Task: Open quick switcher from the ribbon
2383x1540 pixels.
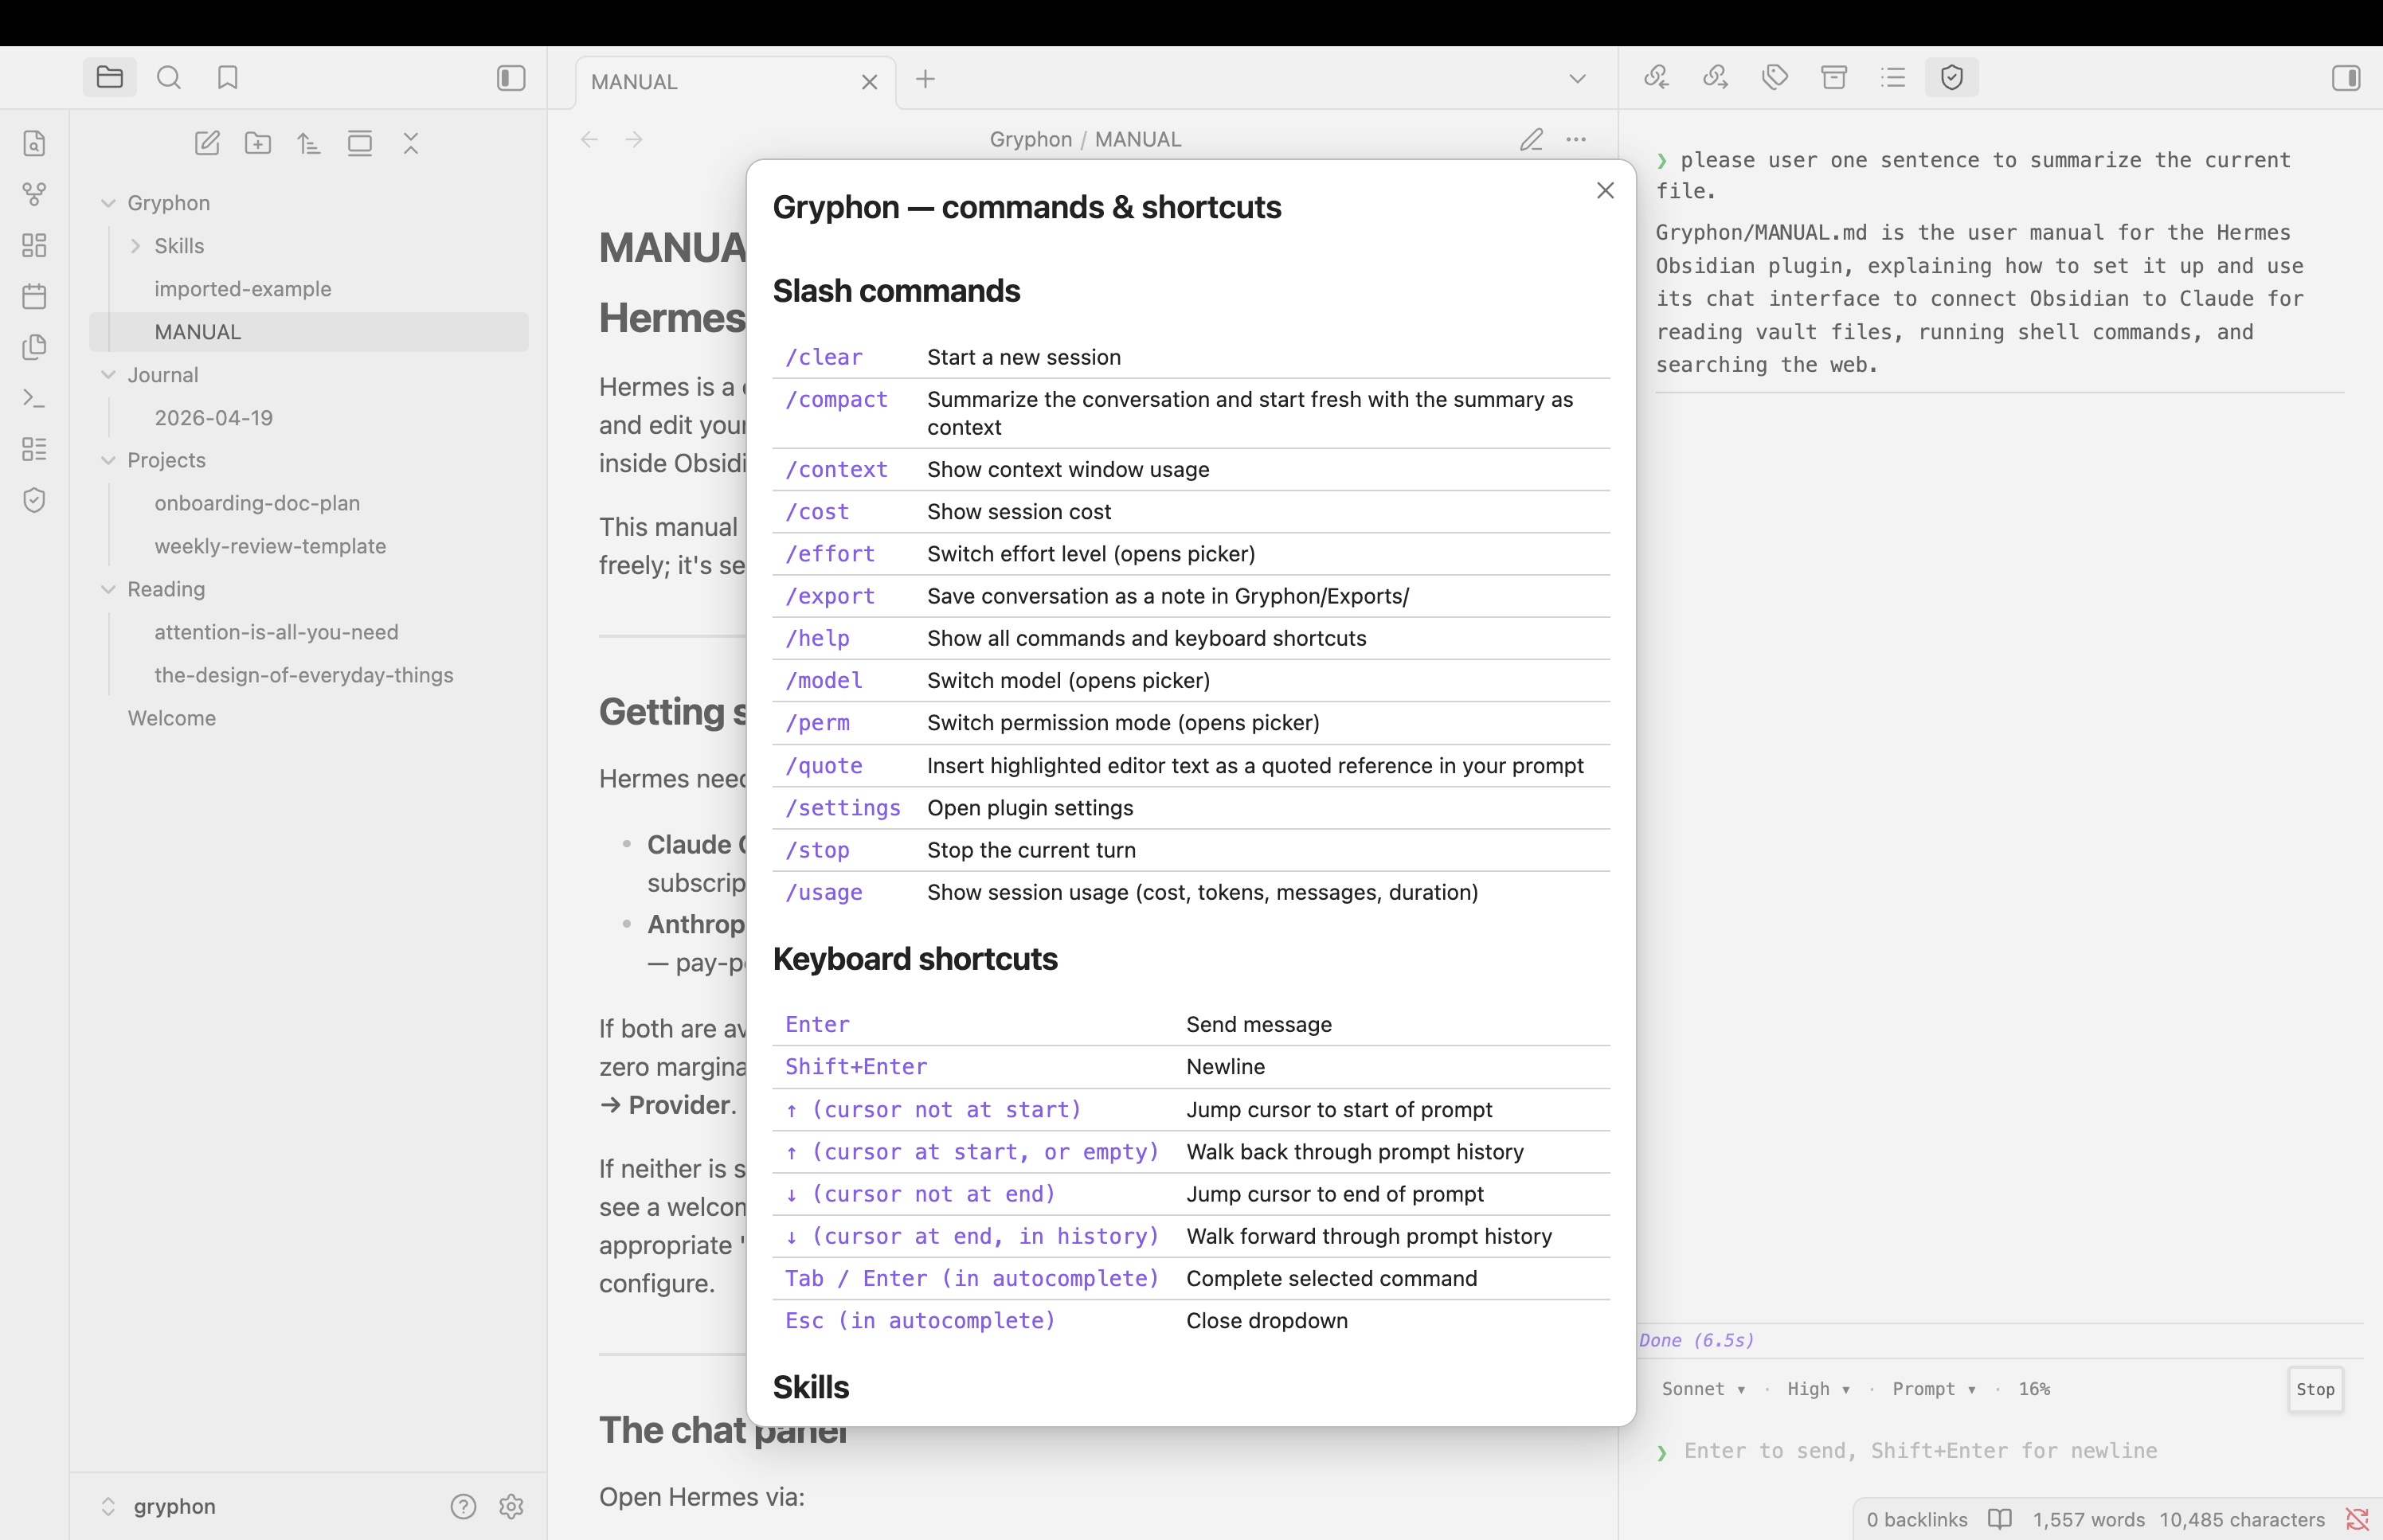Action: coord(35,143)
